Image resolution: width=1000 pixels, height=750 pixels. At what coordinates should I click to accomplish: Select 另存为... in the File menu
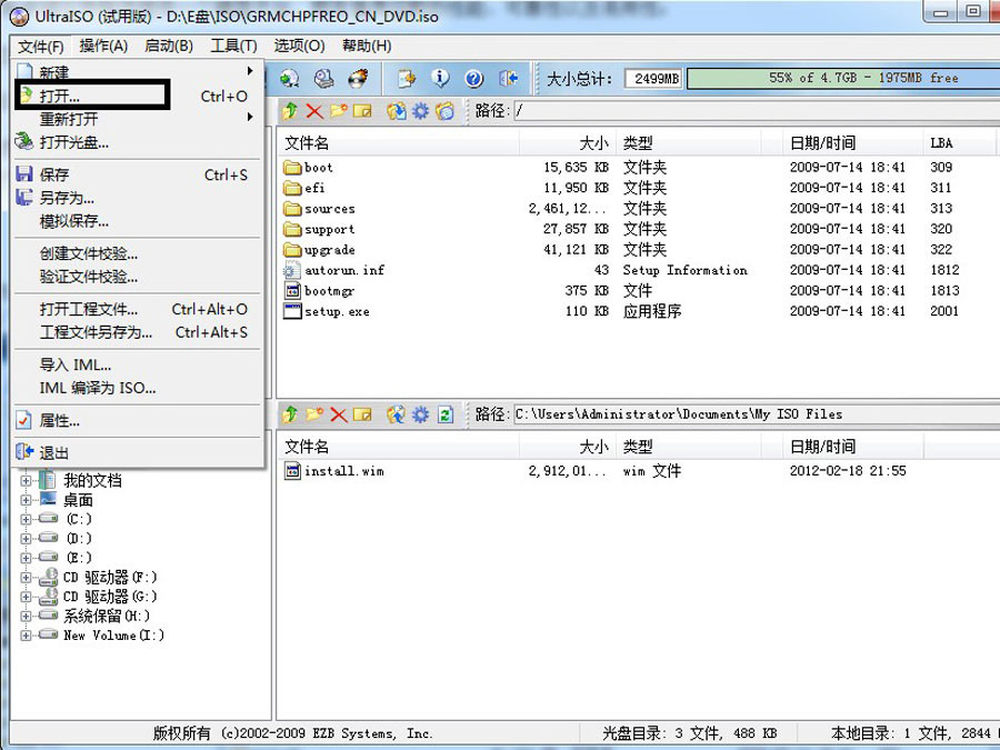click(66, 198)
